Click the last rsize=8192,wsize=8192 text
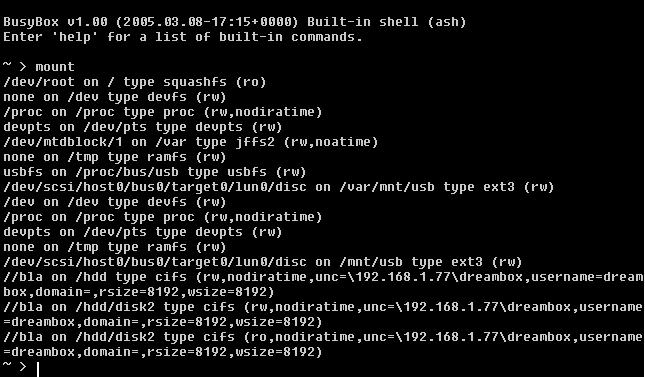645x377 pixels. [x=234, y=352]
